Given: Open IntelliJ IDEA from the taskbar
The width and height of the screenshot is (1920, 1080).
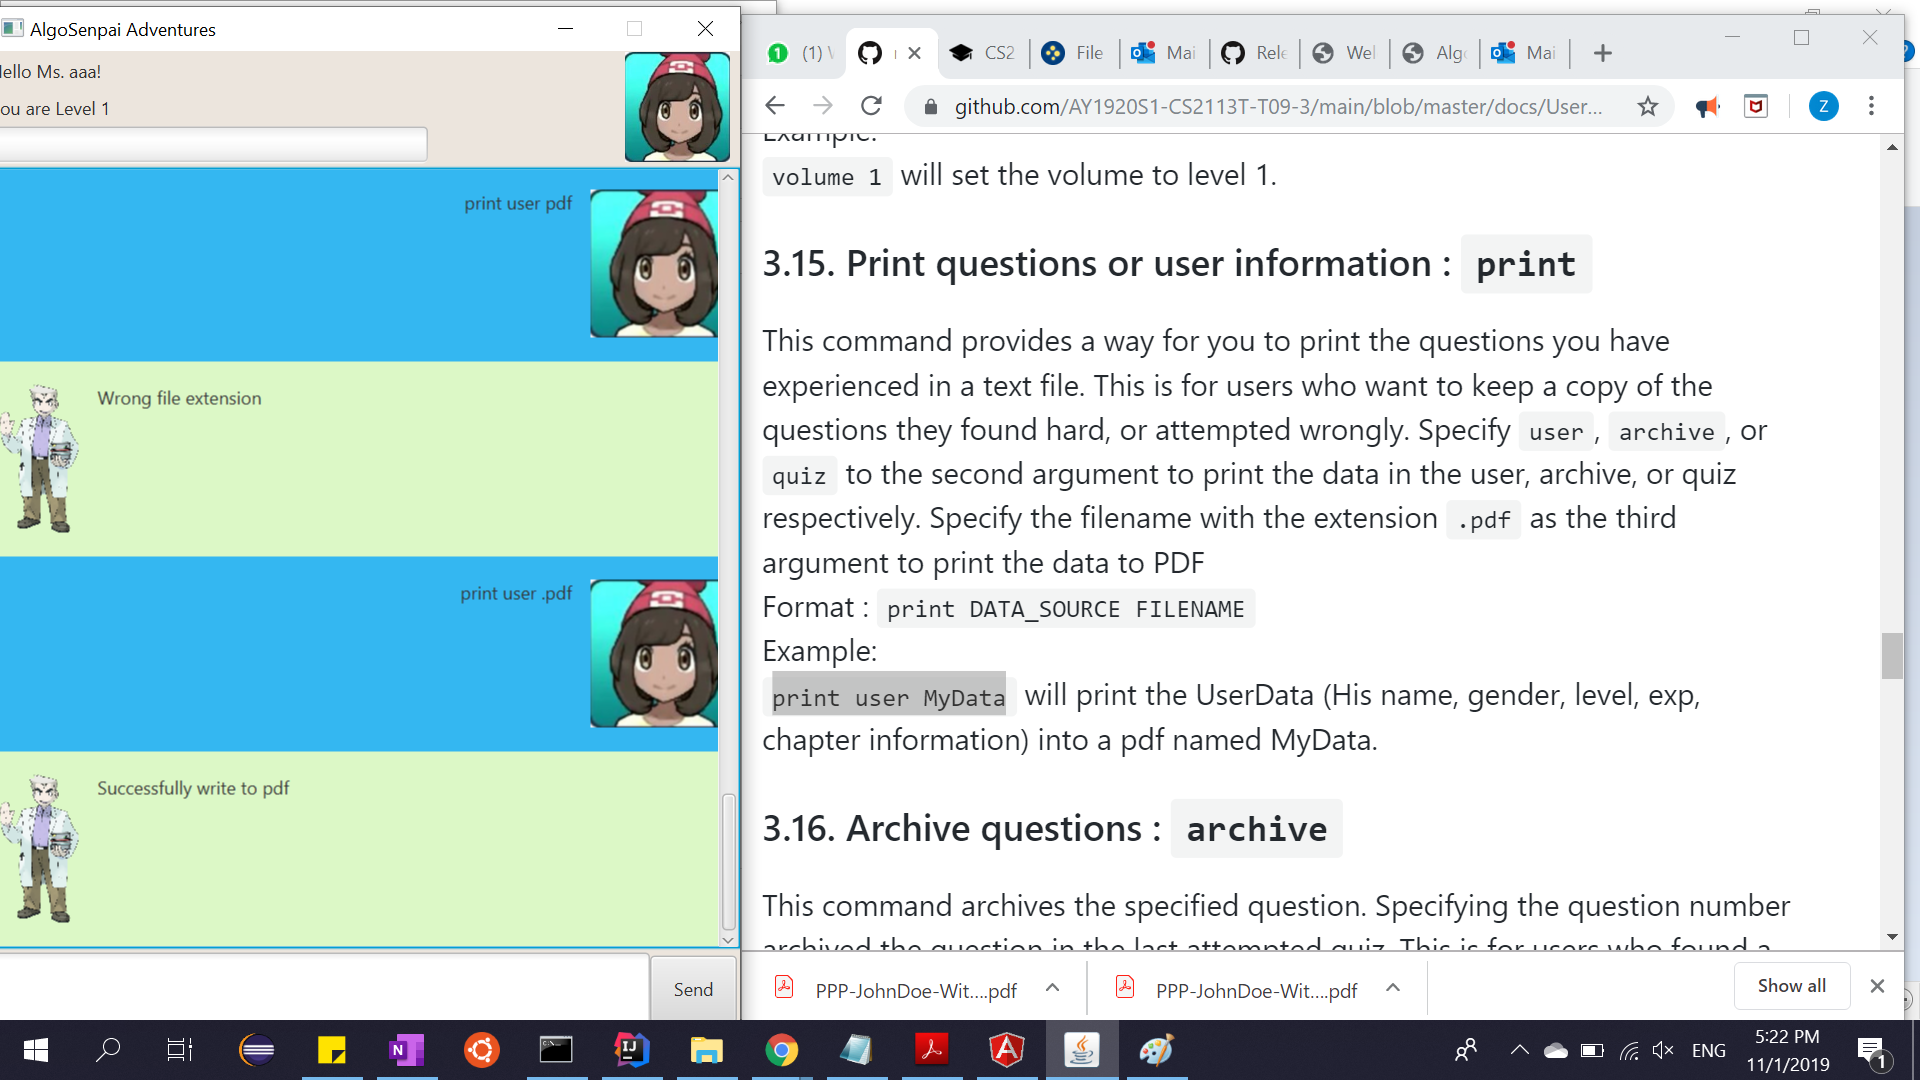Looking at the screenshot, I should point(632,1050).
